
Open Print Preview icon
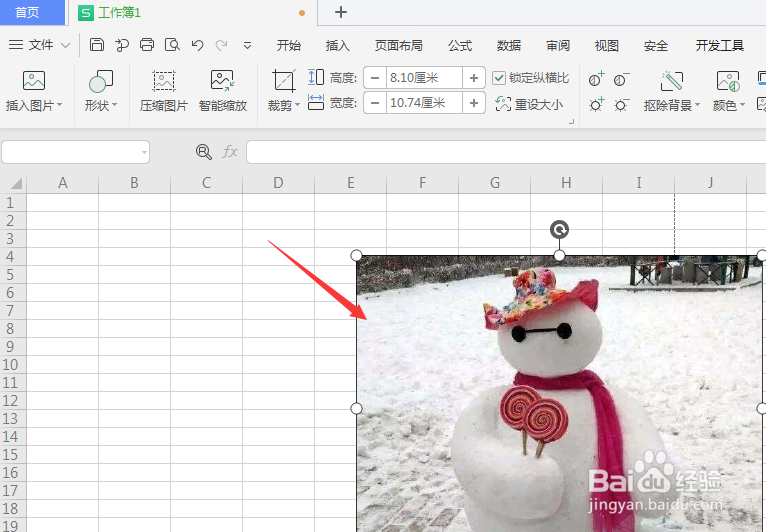(x=172, y=45)
